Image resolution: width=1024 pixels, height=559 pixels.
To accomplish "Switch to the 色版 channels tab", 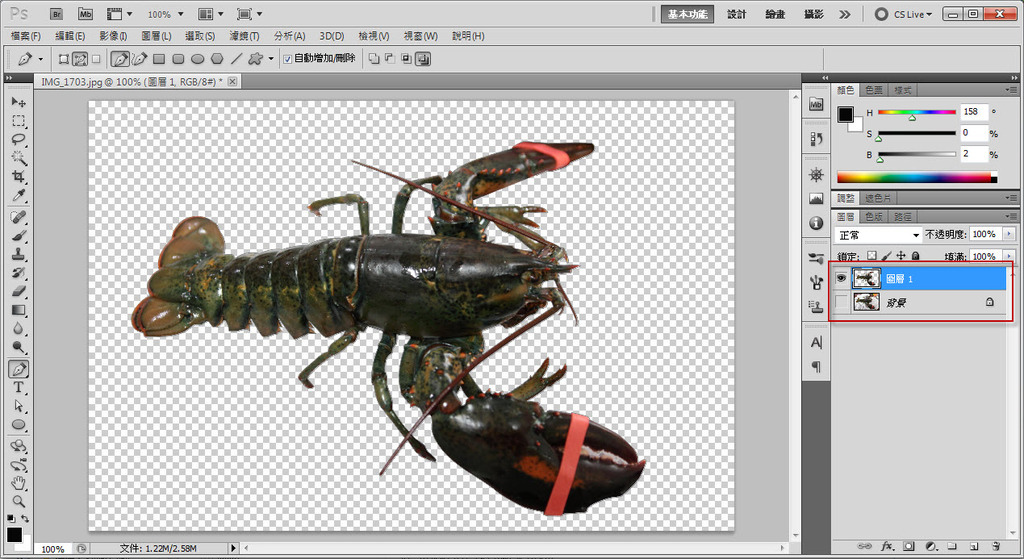I will [x=874, y=216].
